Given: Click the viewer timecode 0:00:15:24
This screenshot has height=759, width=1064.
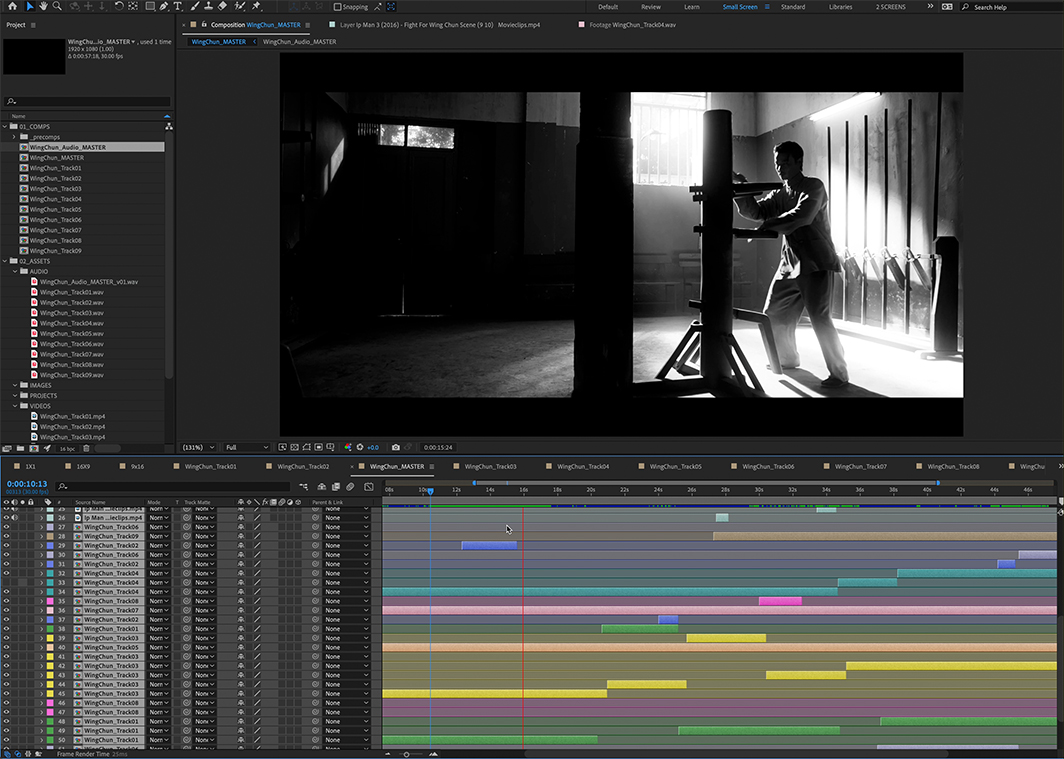Looking at the screenshot, I should [438, 448].
